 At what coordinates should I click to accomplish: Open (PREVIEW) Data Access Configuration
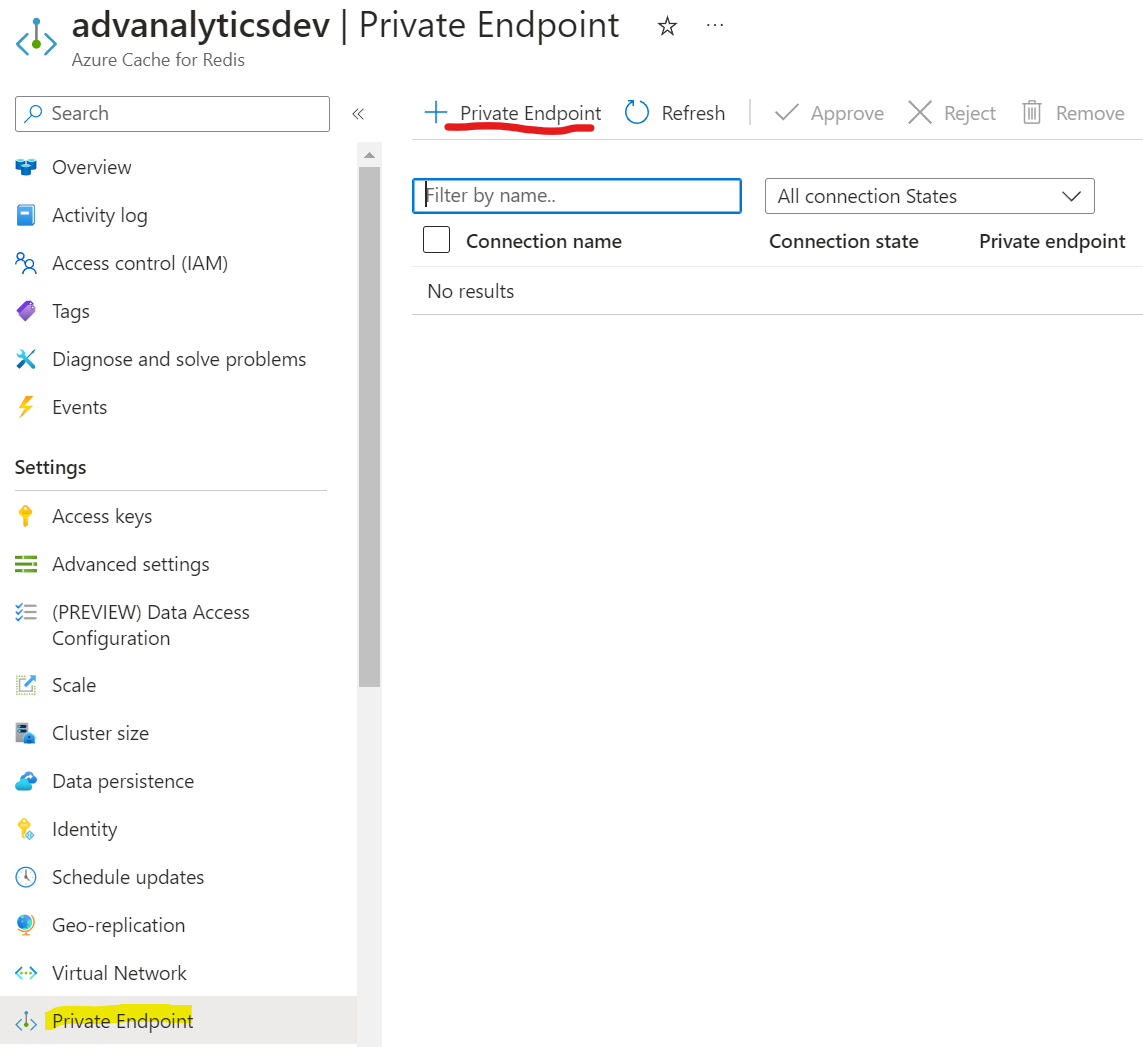pyautogui.click(x=151, y=625)
